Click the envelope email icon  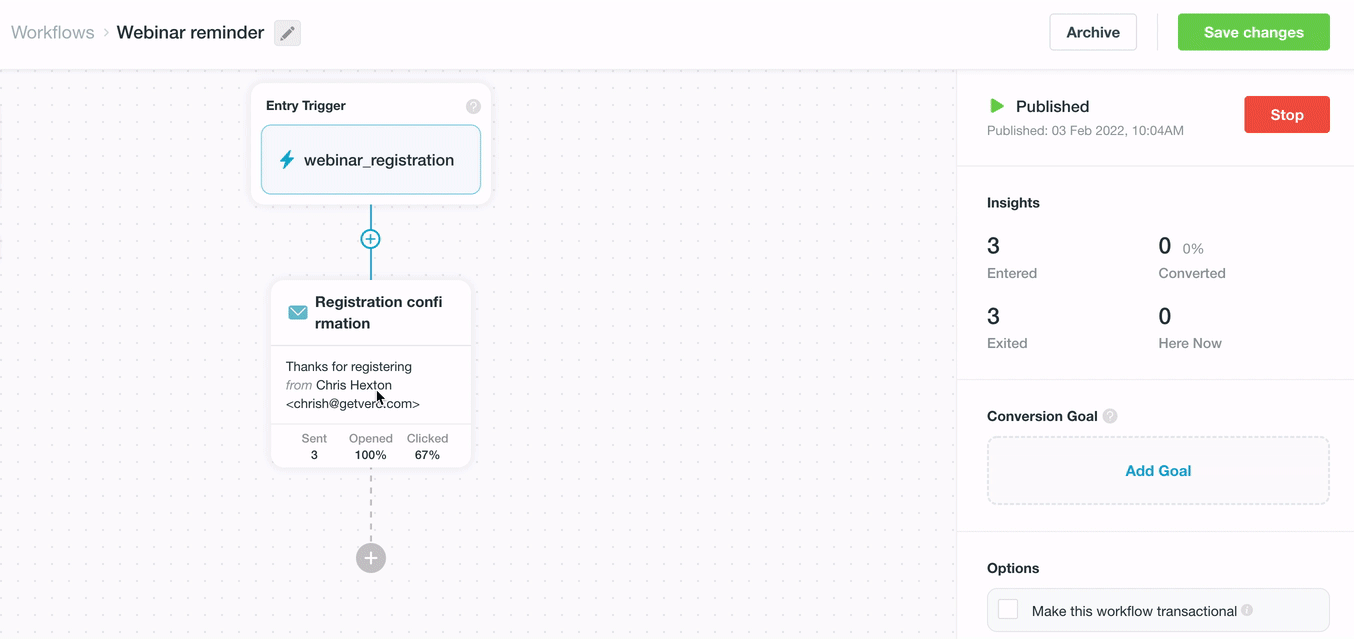pos(298,313)
